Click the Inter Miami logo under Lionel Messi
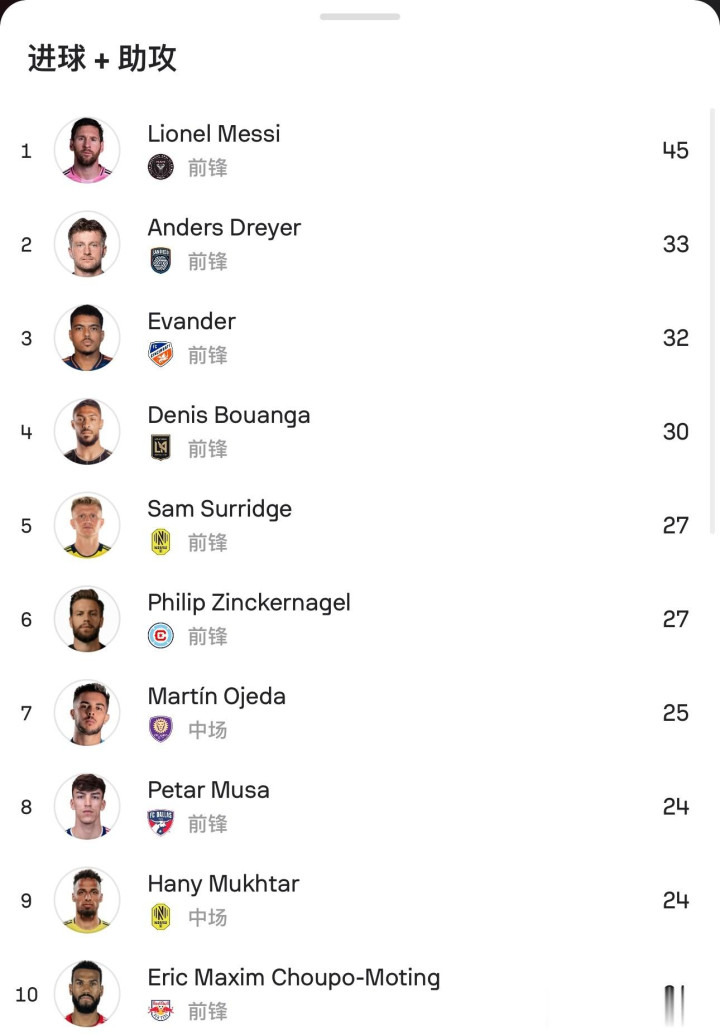The width and height of the screenshot is (720, 1035). (x=160, y=167)
